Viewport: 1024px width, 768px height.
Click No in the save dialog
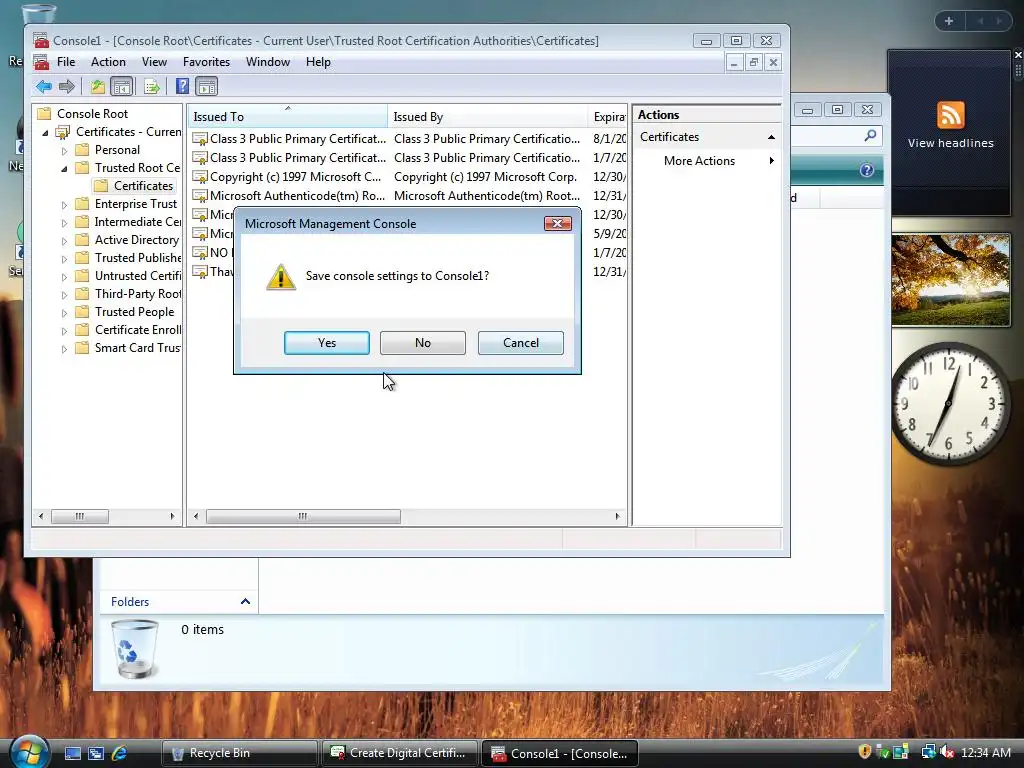click(423, 343)
